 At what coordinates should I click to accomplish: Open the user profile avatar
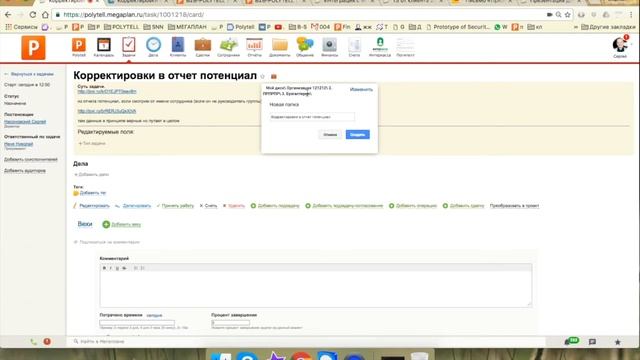(x=620, y=45)
